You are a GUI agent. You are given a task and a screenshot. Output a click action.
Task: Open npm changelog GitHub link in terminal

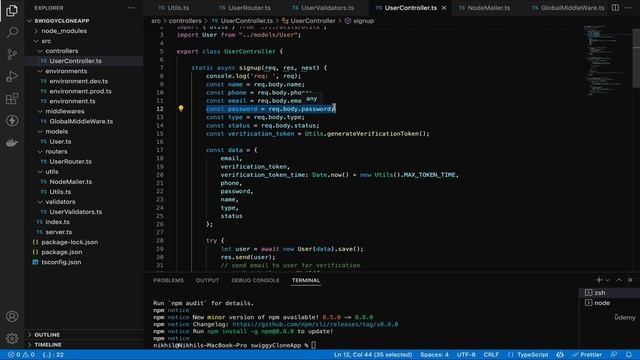coord(315,324)
